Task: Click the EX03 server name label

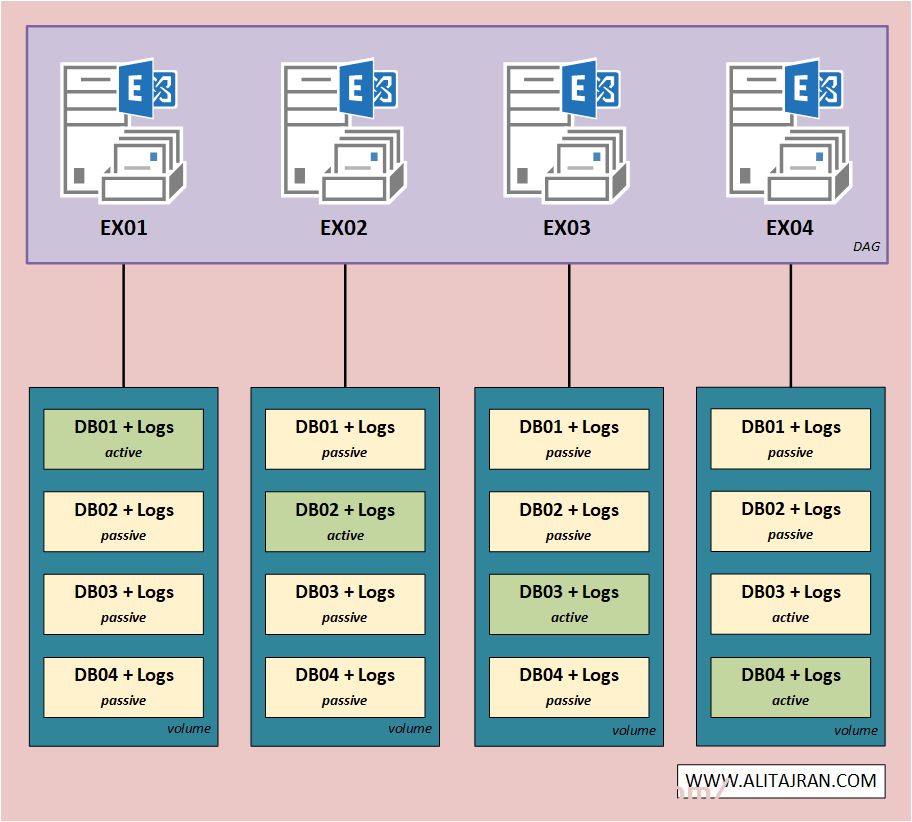Action: [567, 228]
